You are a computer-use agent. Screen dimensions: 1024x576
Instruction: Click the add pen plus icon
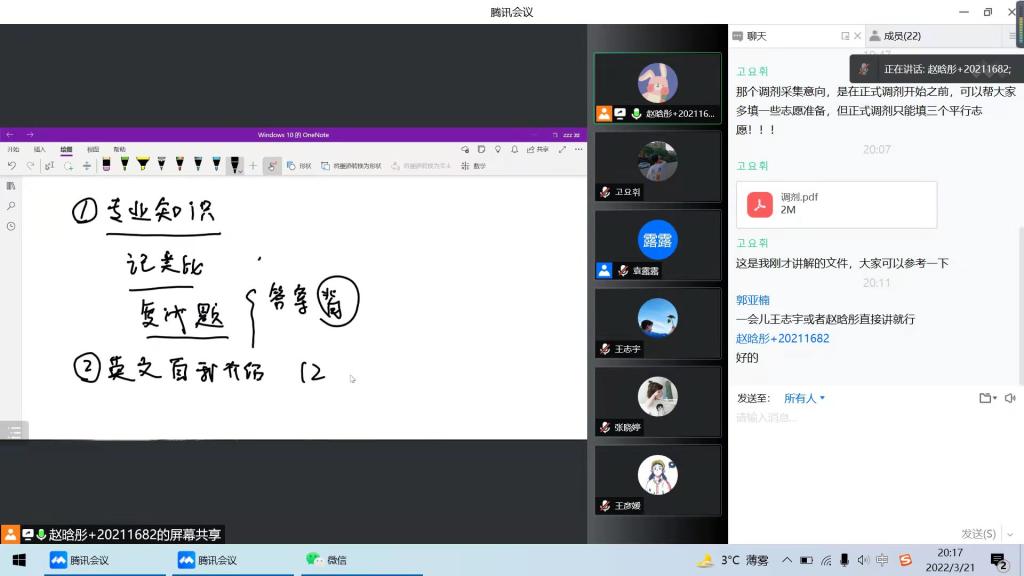point(253,166)
